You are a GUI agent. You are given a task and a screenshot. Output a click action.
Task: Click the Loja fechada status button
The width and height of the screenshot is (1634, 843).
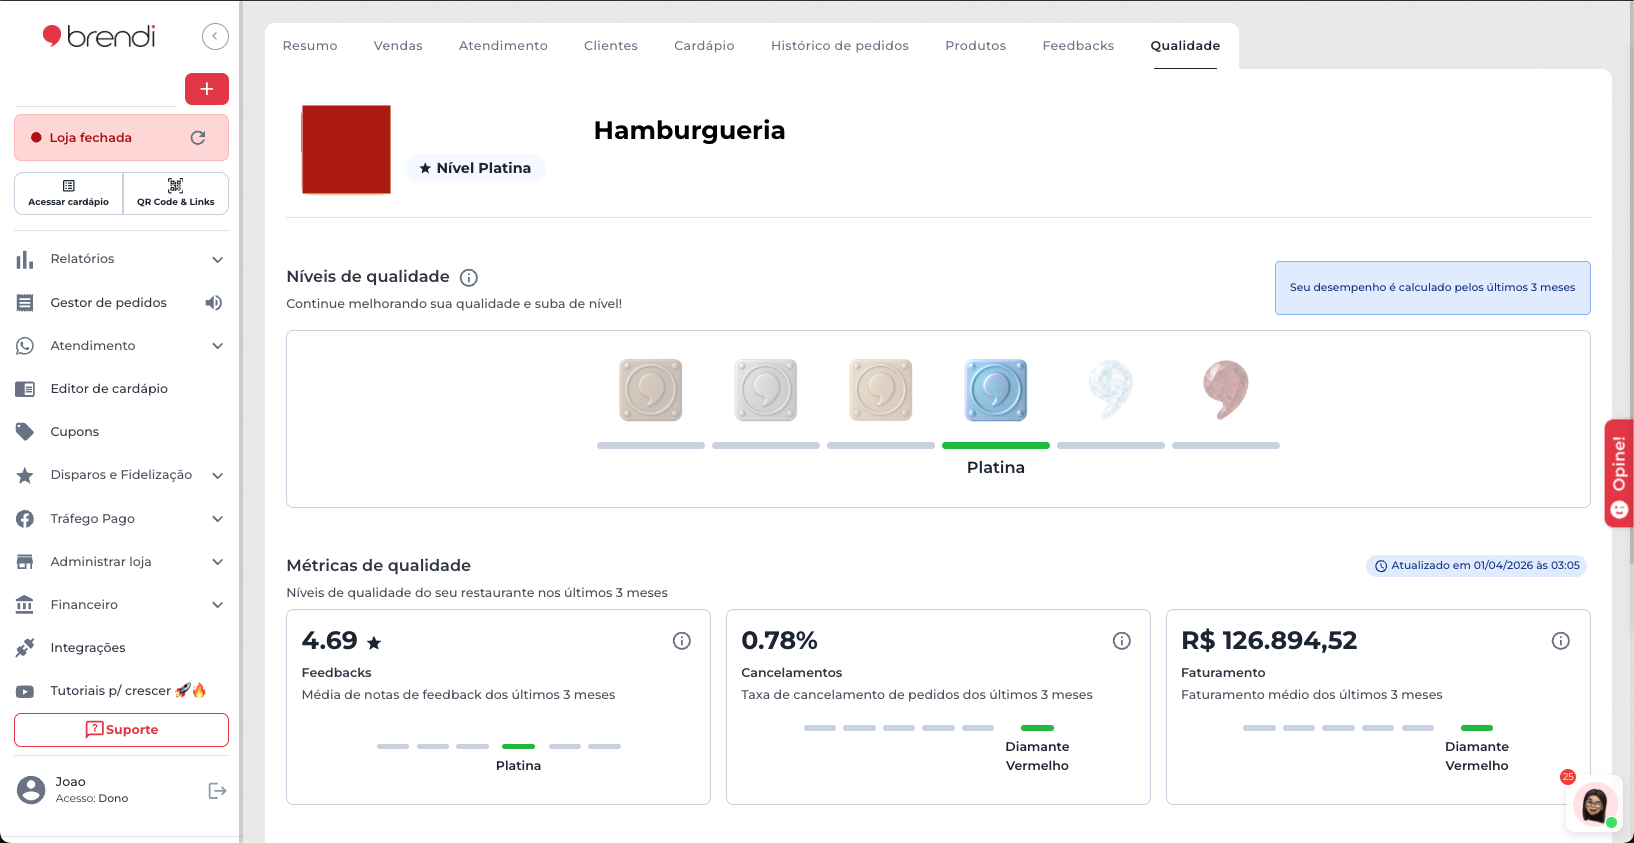121,138
